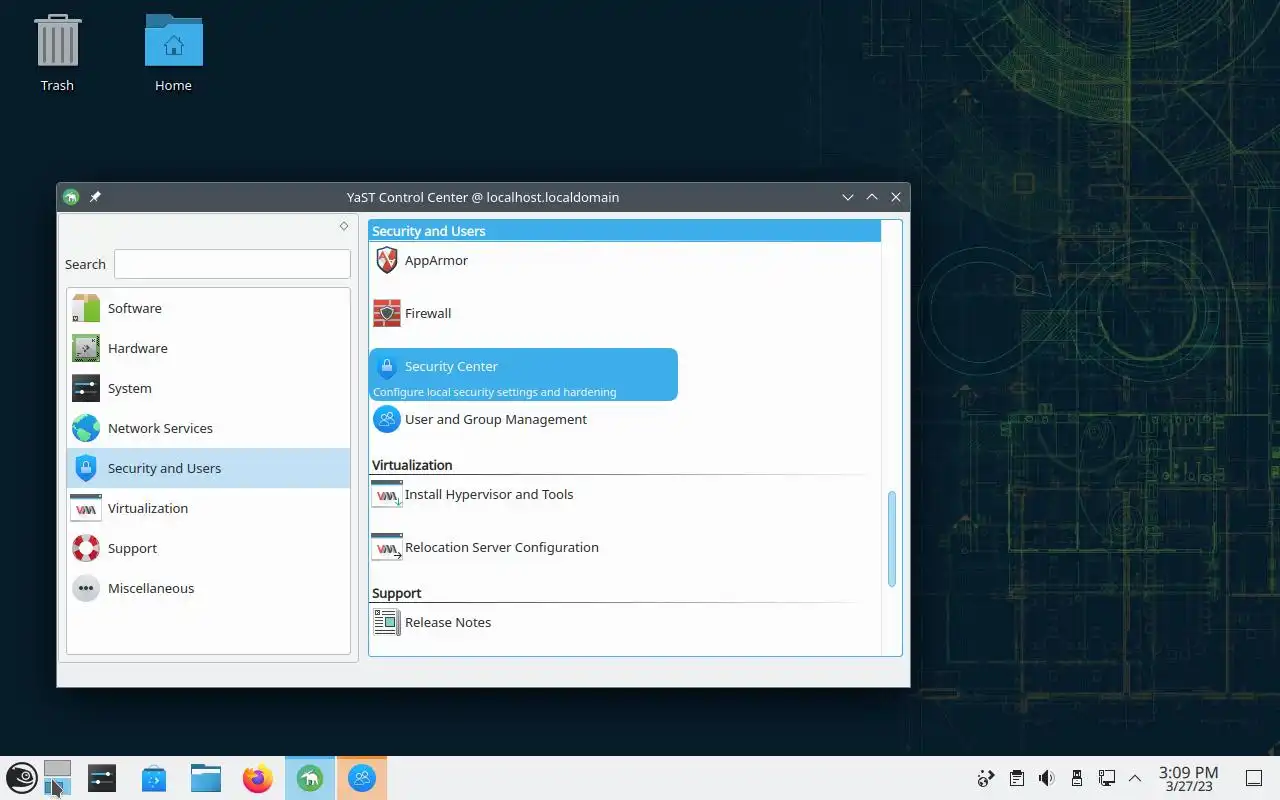Screen dimensions: 1280x800
Task: Select the Virtualization category in sidebar
Action: (208, 508)
